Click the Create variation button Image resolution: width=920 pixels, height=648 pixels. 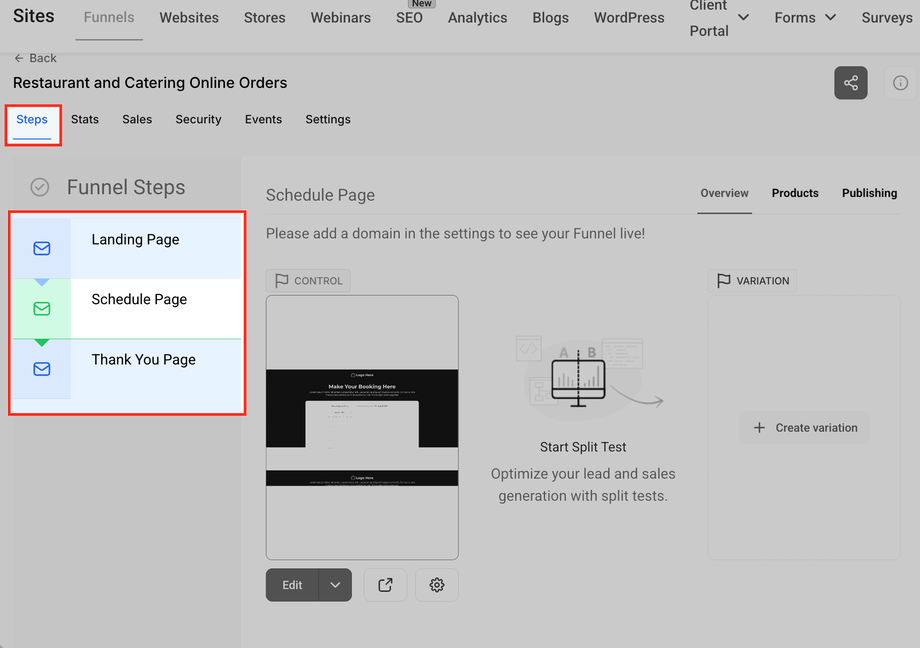pos(804,427)
